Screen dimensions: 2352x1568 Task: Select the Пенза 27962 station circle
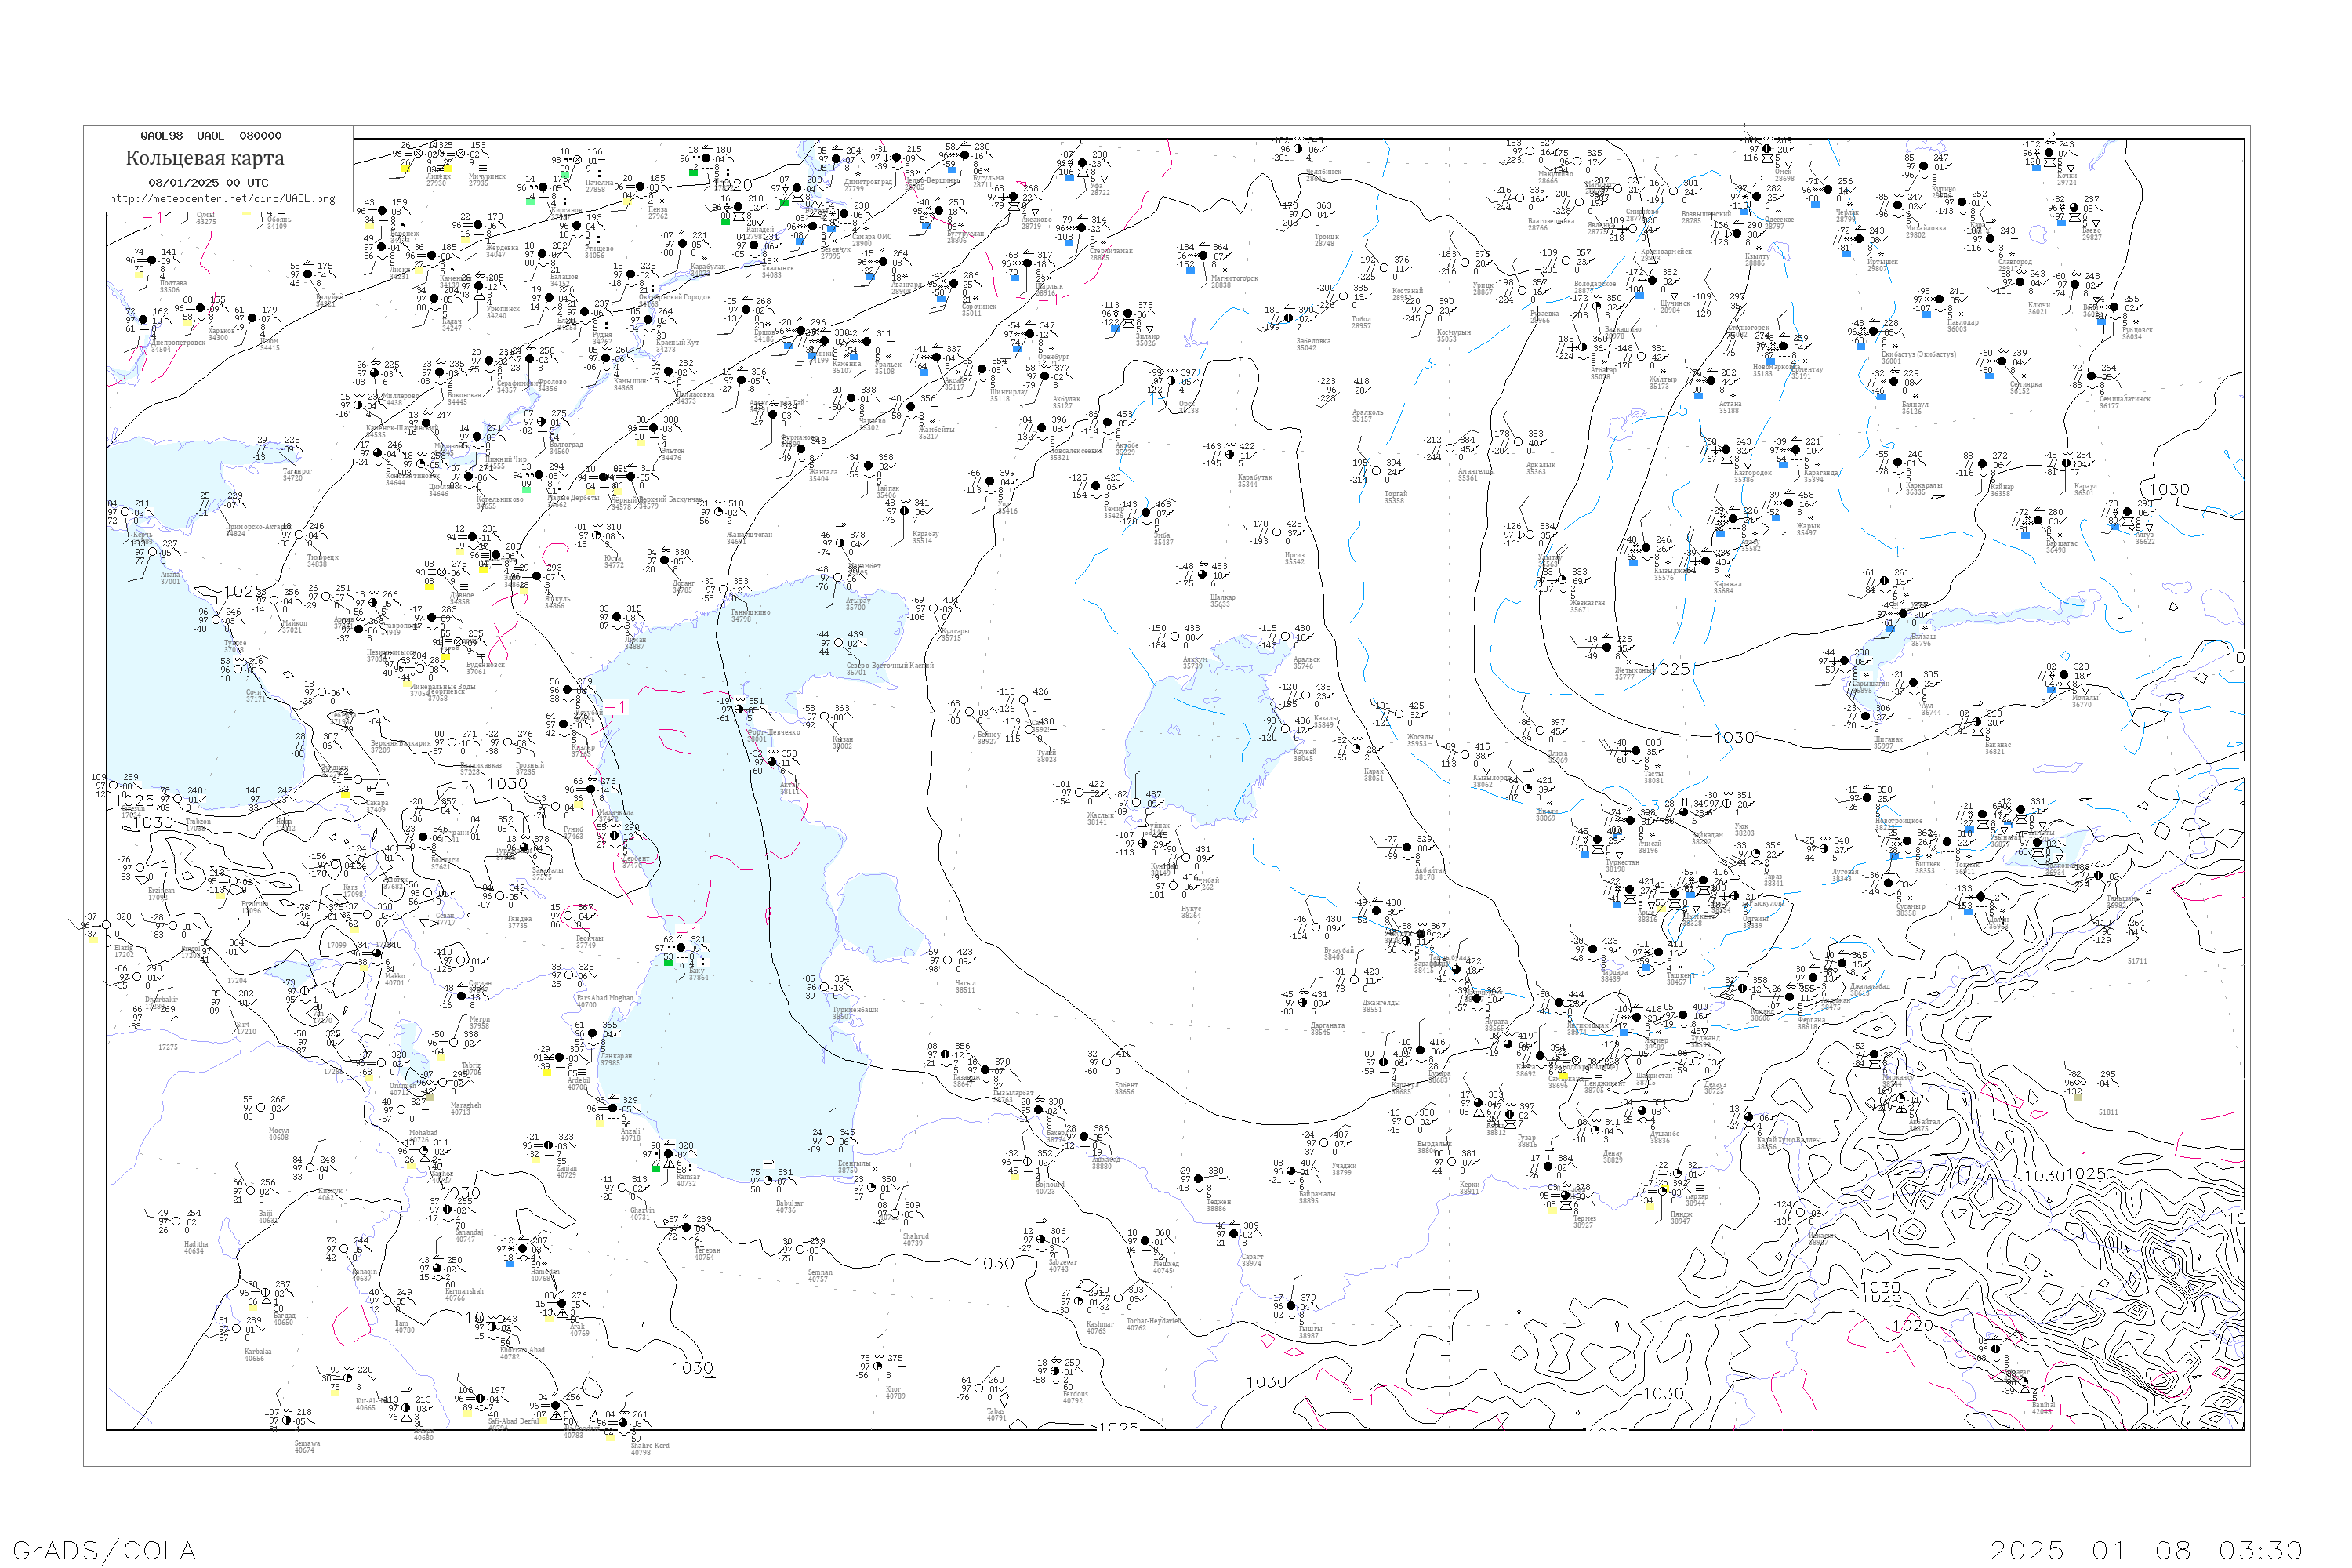(x=640, y=187)
